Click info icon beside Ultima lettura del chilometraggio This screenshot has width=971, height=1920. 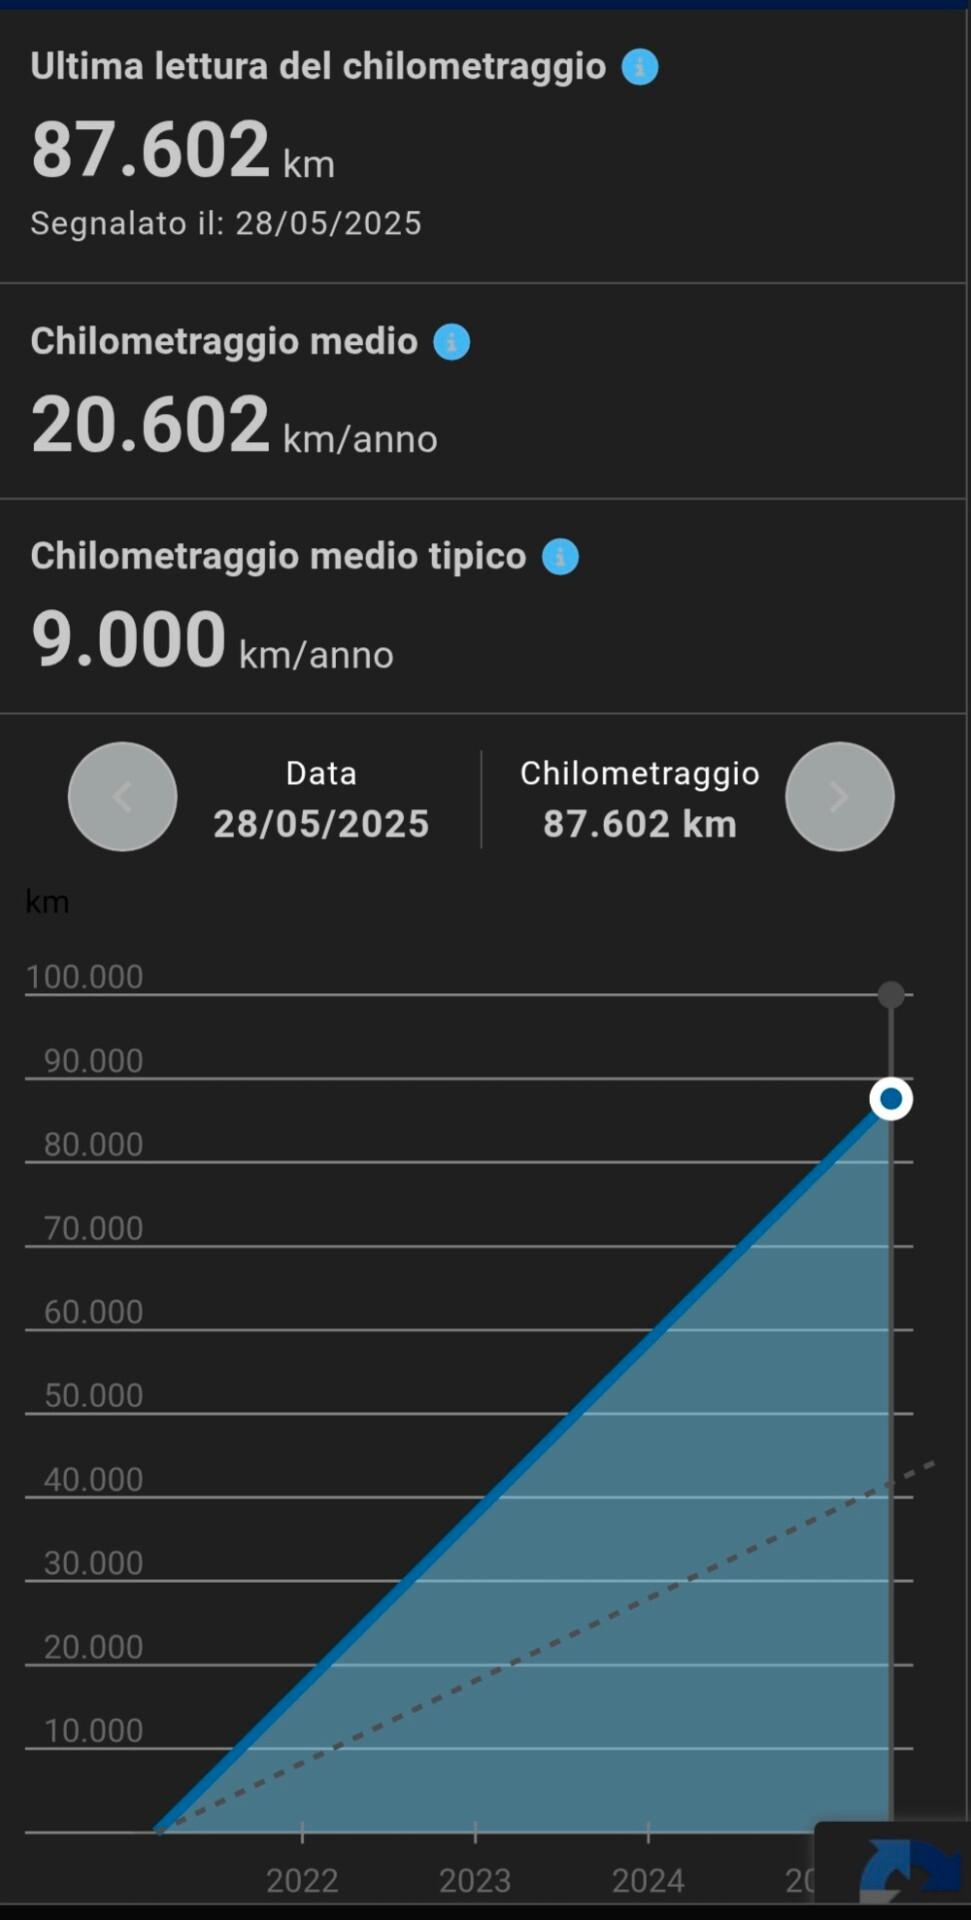pos(640,68)
